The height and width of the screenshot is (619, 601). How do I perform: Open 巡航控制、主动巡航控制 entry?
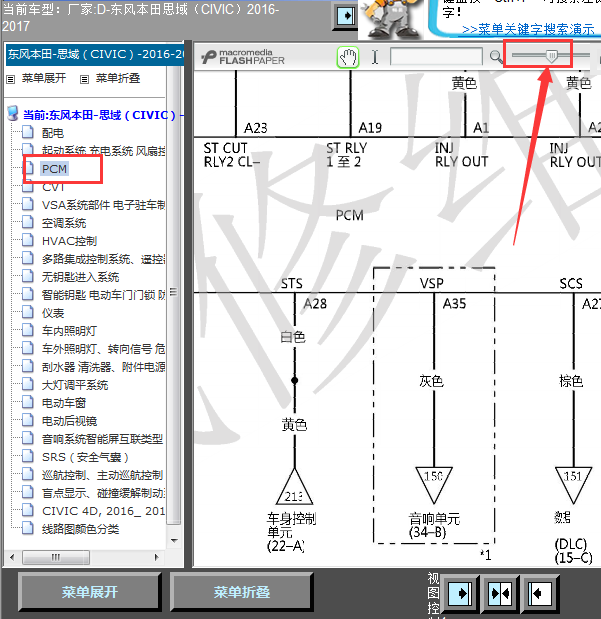tap(102, 475)
